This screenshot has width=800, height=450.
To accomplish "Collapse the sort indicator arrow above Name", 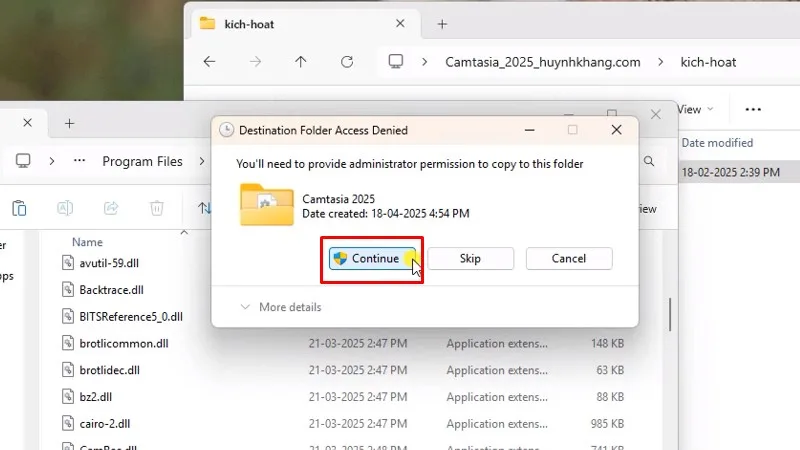I will click(184, 233).
